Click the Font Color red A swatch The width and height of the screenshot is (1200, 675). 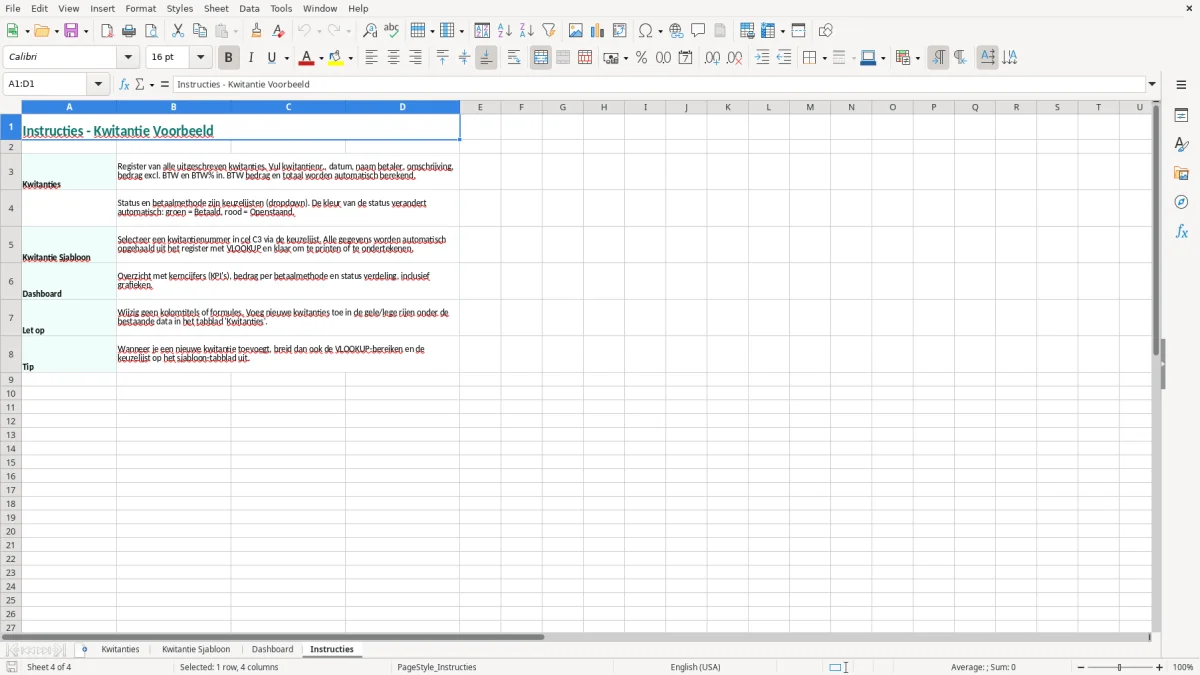308,58
